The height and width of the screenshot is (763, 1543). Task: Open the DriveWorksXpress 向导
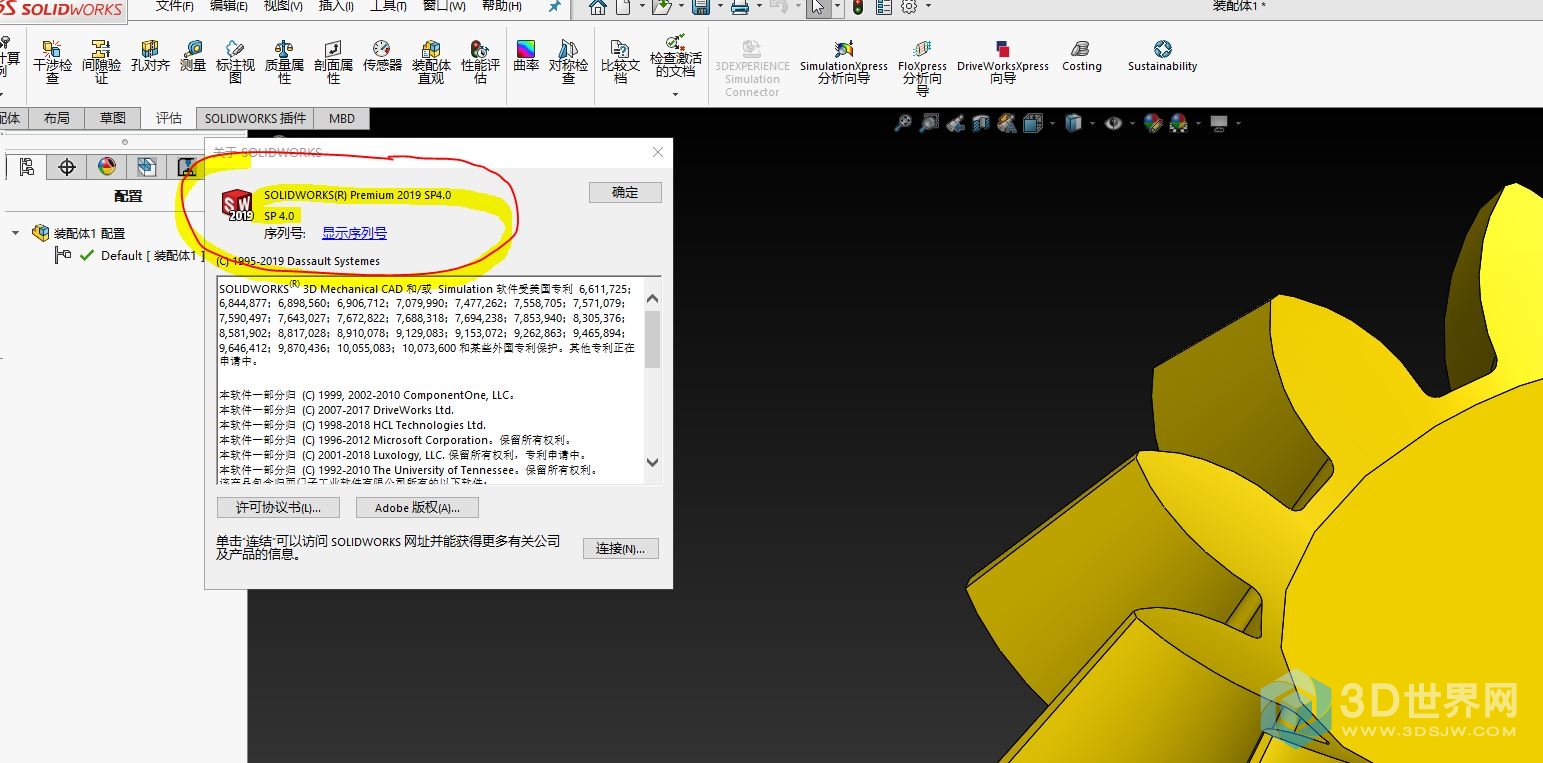1003,62
